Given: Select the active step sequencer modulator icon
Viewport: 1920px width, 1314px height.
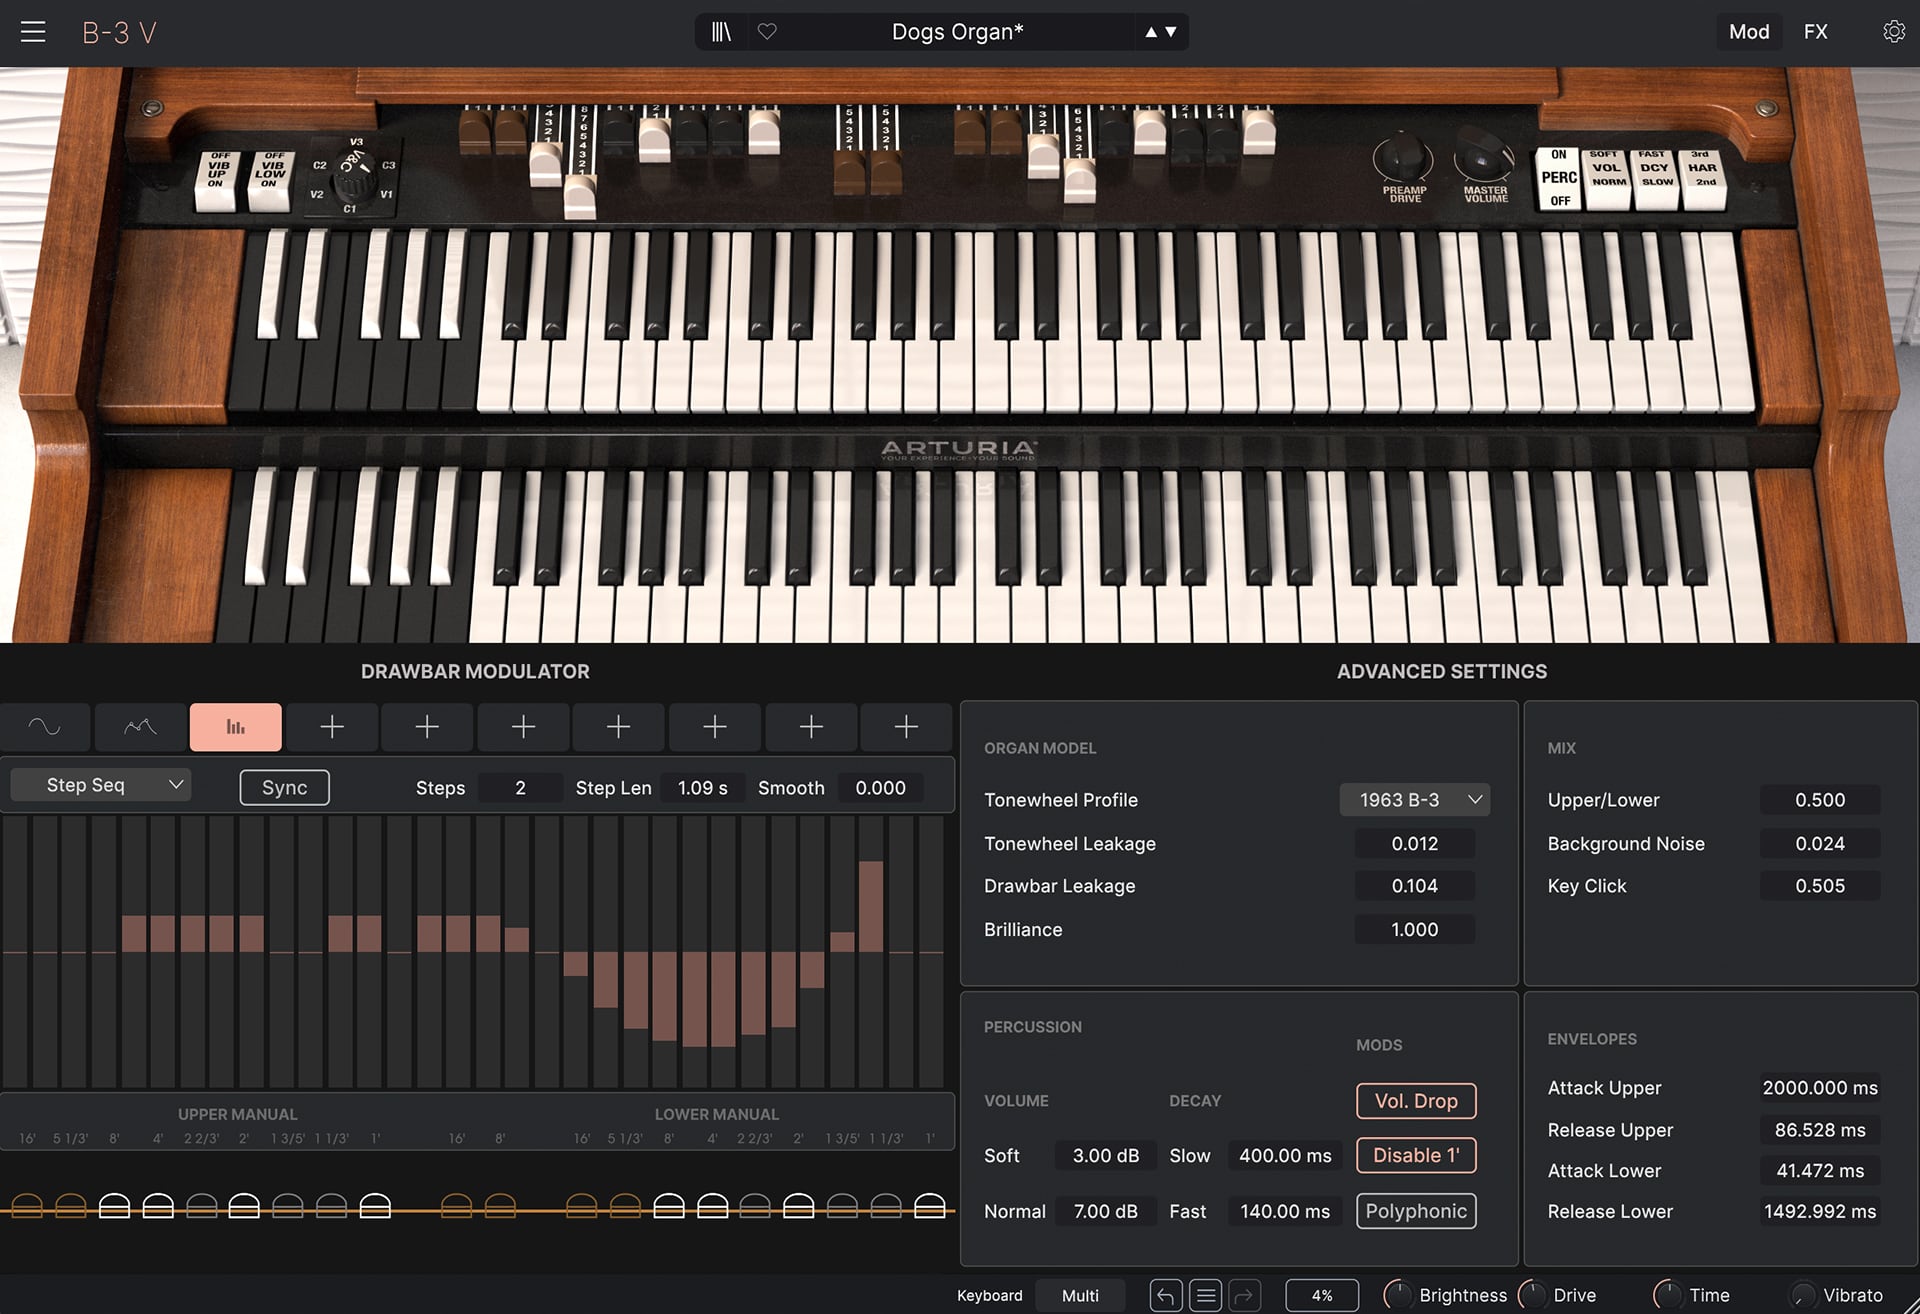Looking at the screenshot, I should pos(236,727).
